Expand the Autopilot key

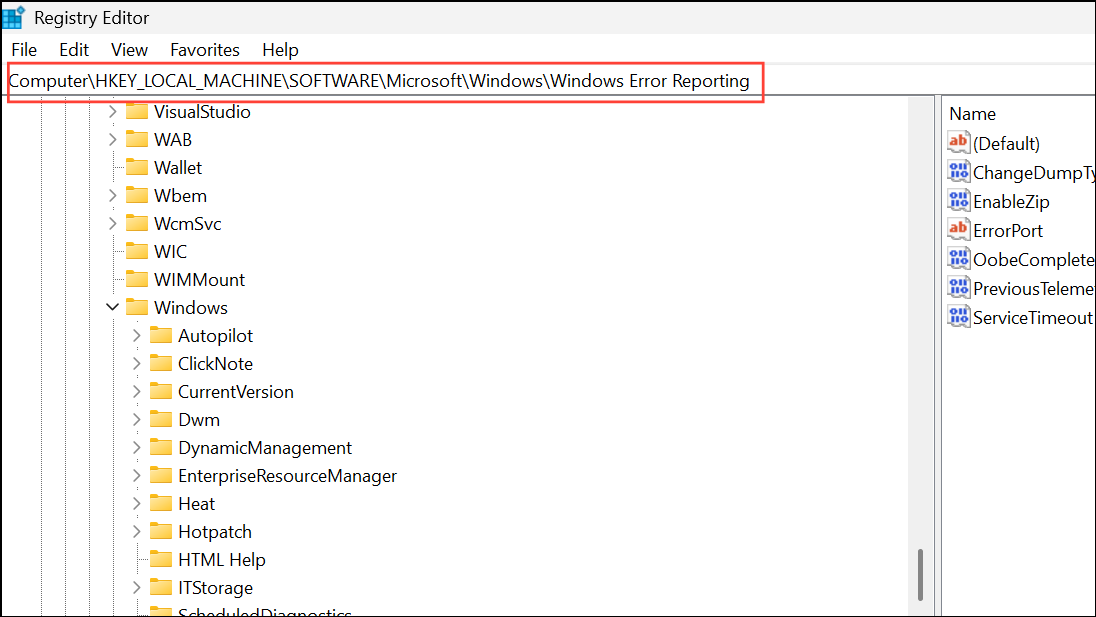click(136, 335)
